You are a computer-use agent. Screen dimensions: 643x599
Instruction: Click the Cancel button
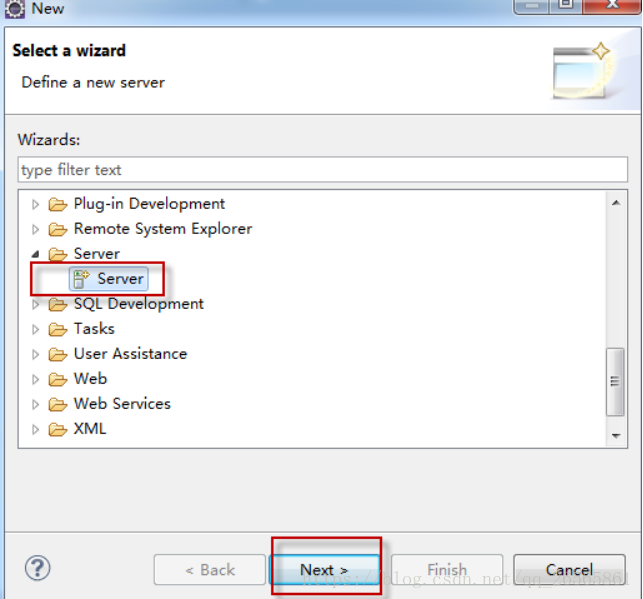point(569,569)
